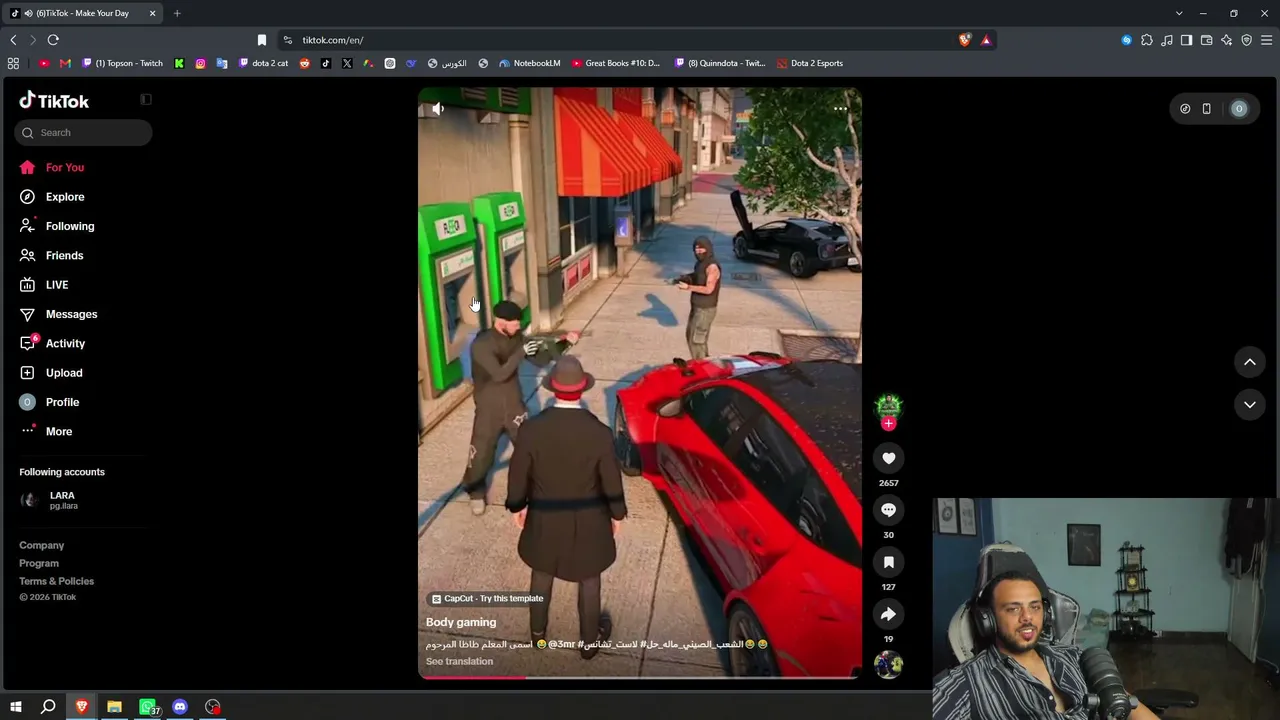Image resolution: width=1280 pixels, height=720 pixels.
Task: Open the Friends page
Action: [x=65, y=255]
